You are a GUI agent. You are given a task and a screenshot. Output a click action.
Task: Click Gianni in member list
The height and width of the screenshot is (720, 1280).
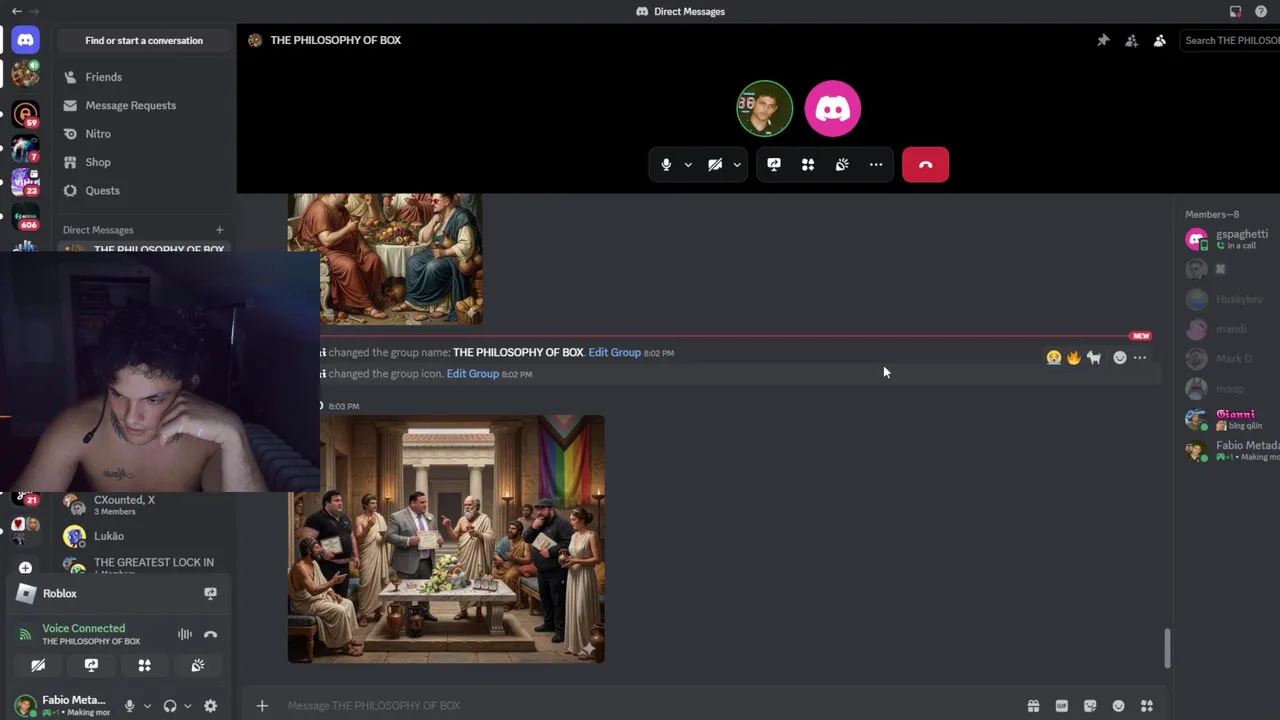click(x=1231, y=420)
